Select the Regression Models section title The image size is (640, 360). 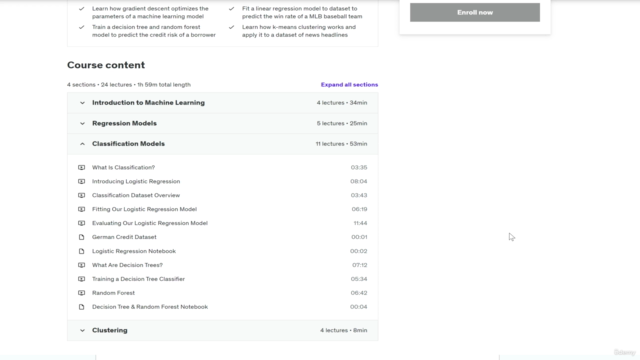124,123
